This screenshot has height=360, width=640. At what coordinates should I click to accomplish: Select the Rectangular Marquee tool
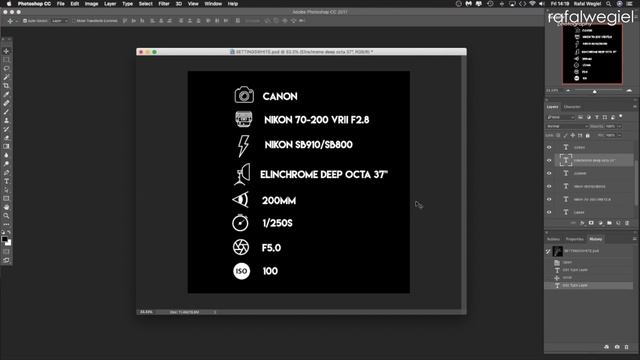click(6, 60)
